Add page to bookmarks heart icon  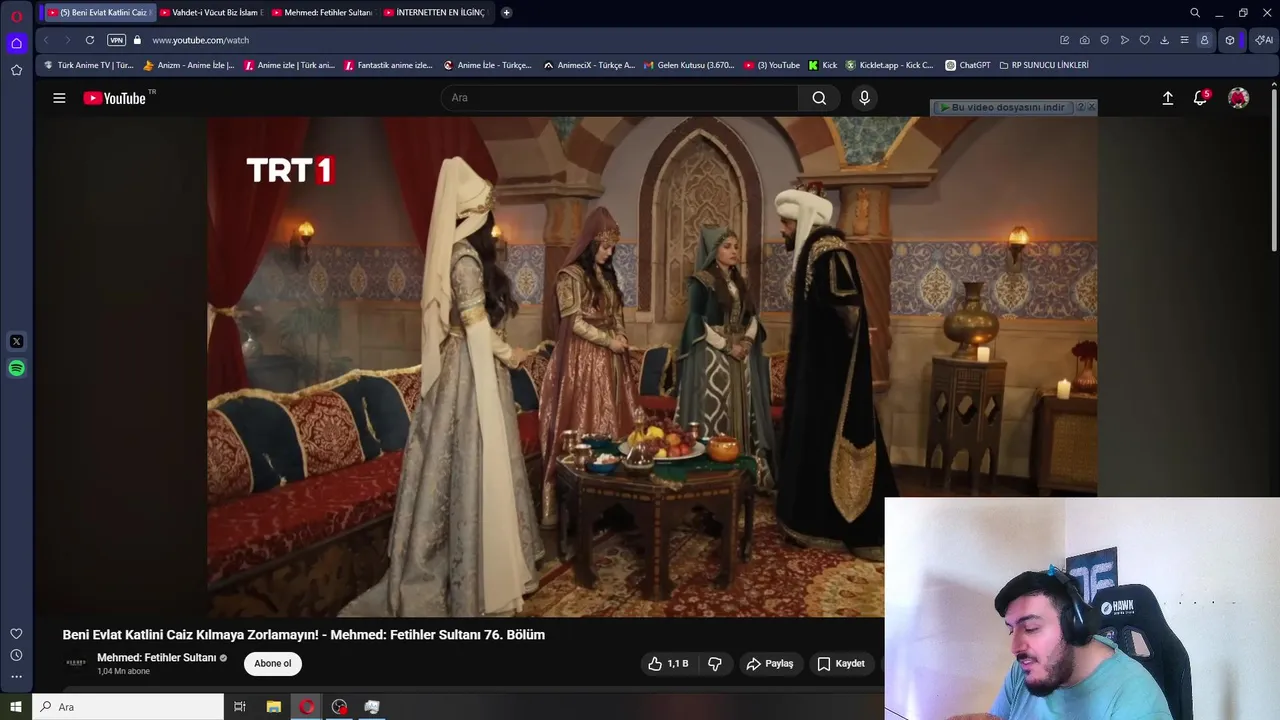(x=1145, y=40)
